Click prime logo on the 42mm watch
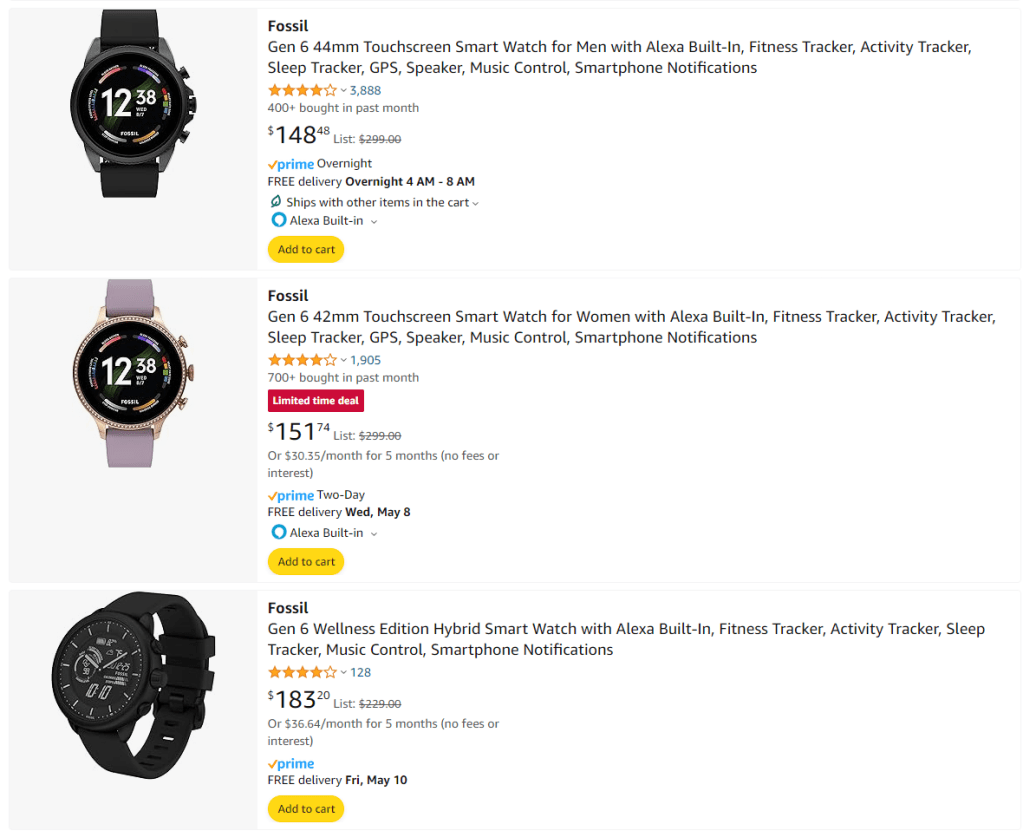Image resolution: width=1023 pixels, height=837 pixels. (x=291, y=496)
